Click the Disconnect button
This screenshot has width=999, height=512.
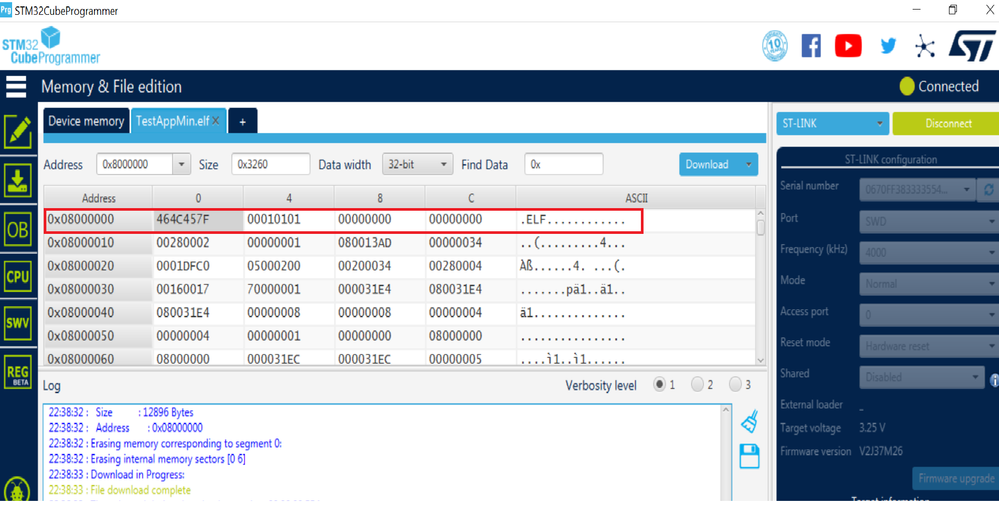click(x=948, y=124)
